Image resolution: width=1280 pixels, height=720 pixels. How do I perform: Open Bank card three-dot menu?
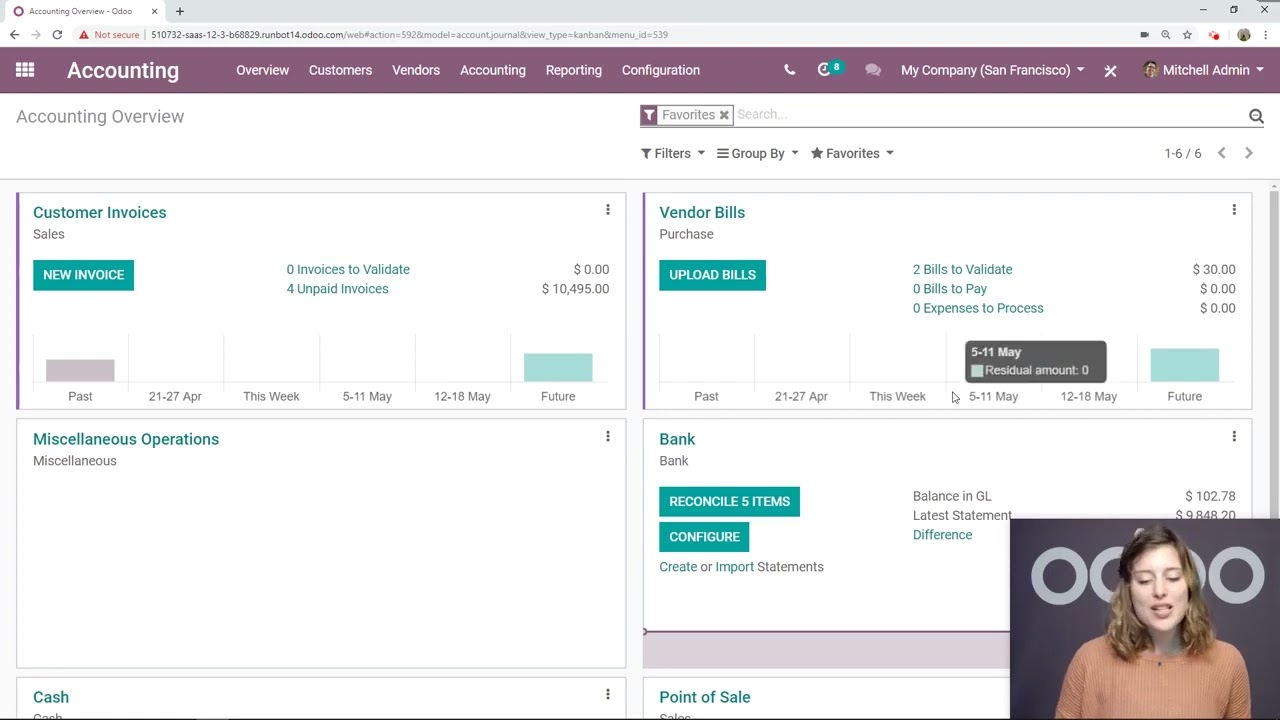[1234, 436]
